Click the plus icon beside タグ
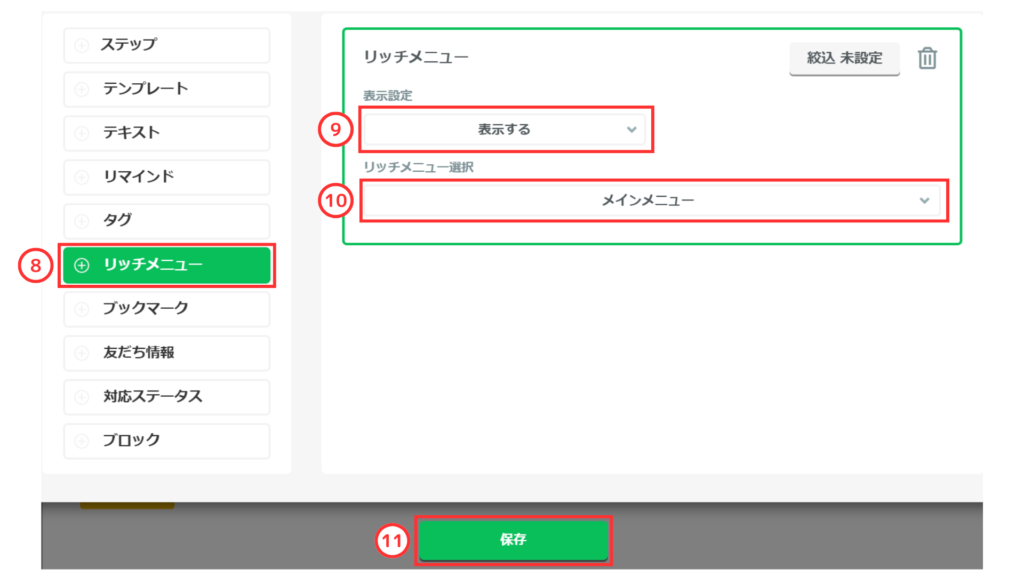1024x576 pixels. 82,221
